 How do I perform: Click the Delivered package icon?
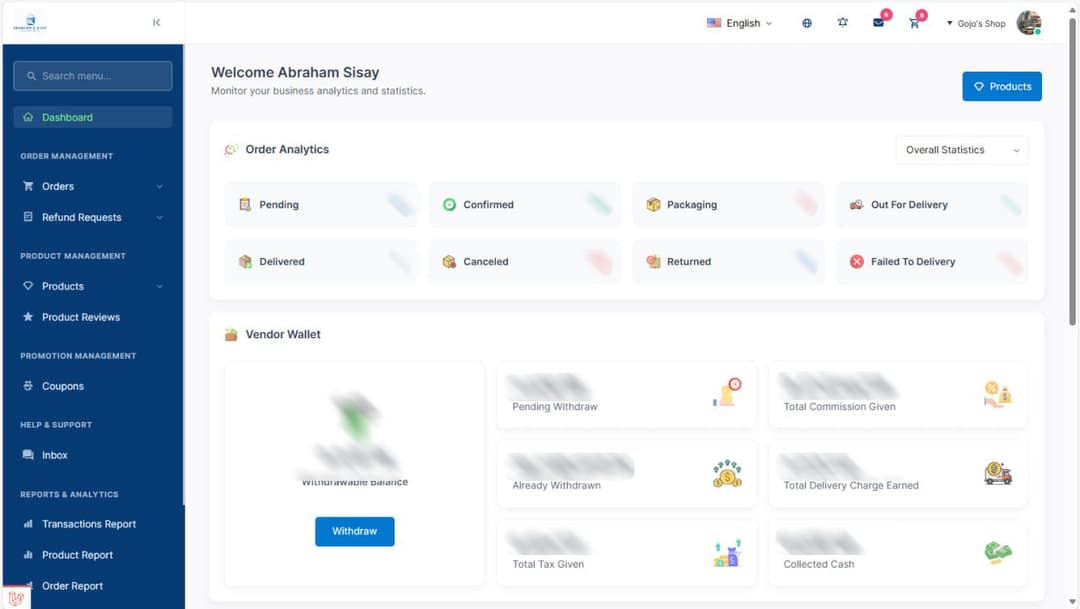coord(245,261)
